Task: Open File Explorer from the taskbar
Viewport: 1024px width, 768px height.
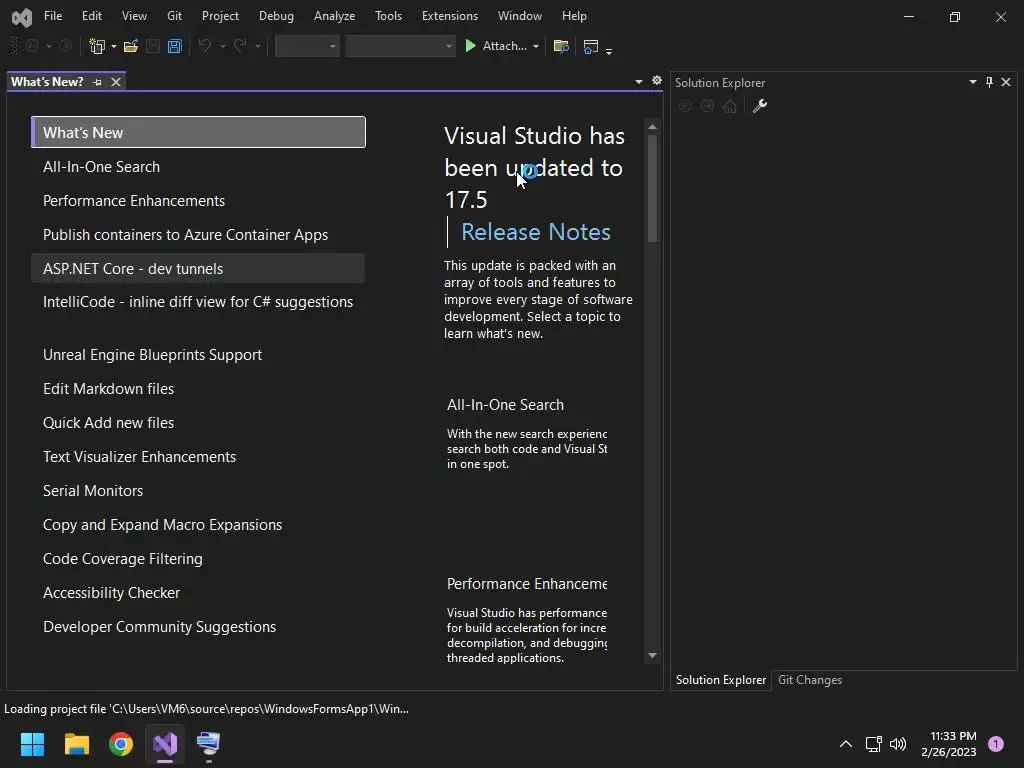Action: pos(76,744)
